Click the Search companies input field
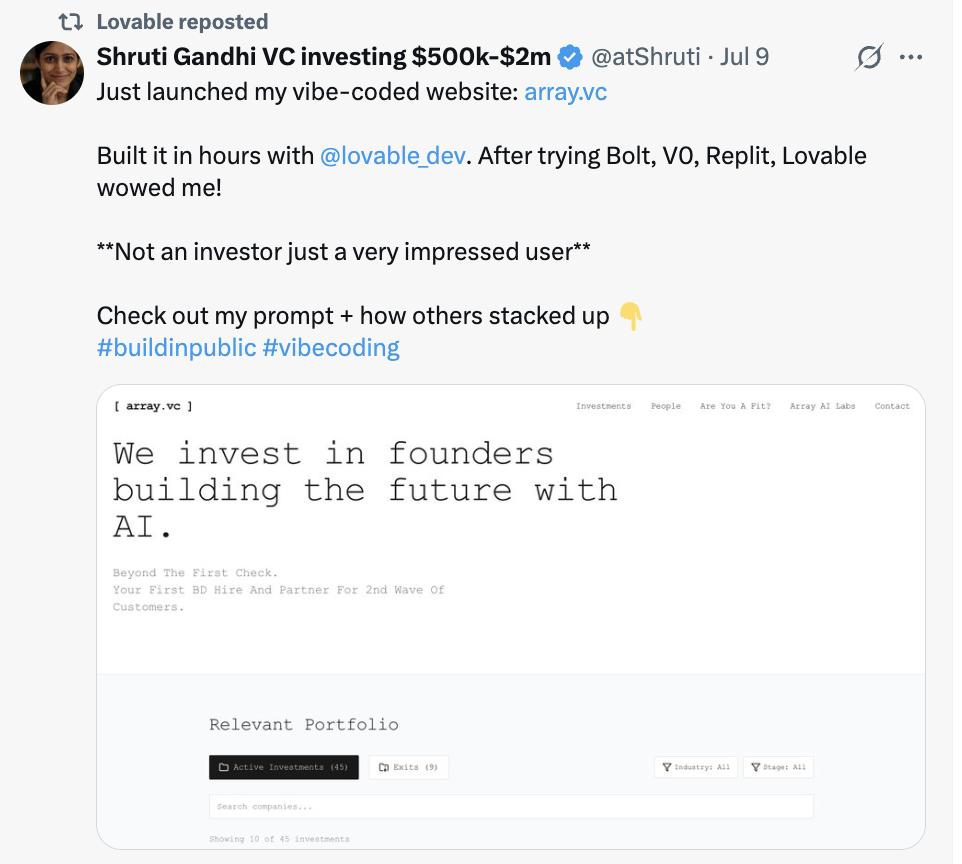The height and width of the screenshot is (864, 962). (x=510, y=806)
